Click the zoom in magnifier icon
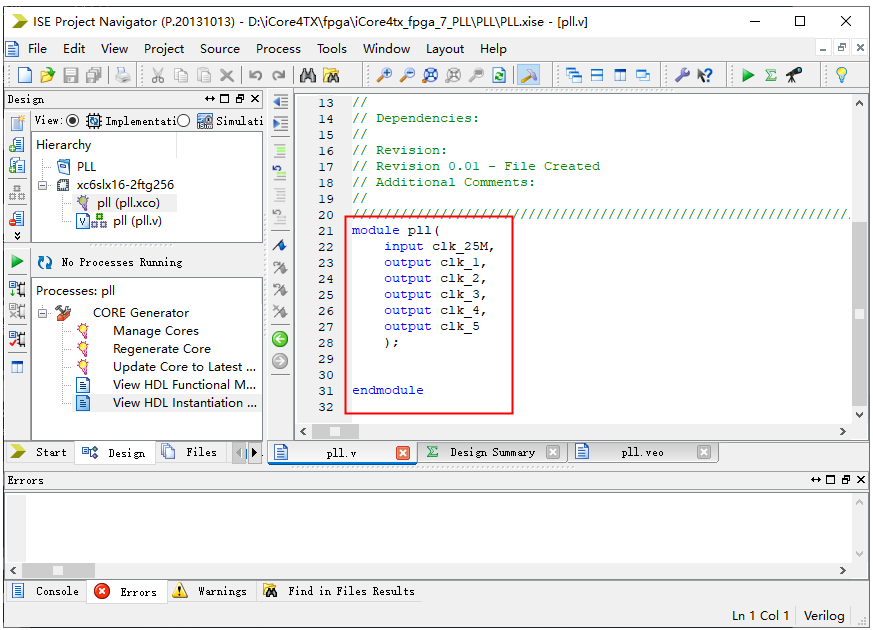Screen dimensions: 873x630 pyautogui.click(x=384, y=75)
